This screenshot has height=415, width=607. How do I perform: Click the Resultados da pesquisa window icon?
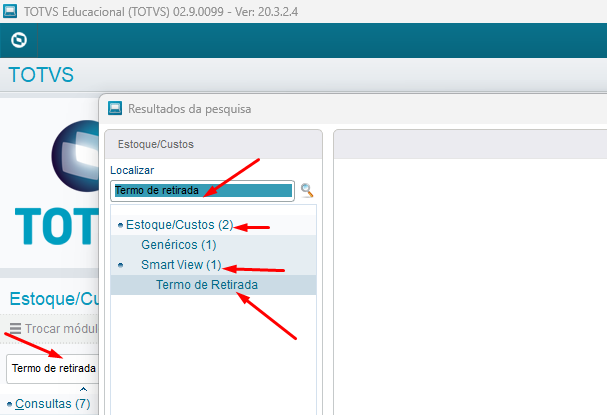coord(115,108)
